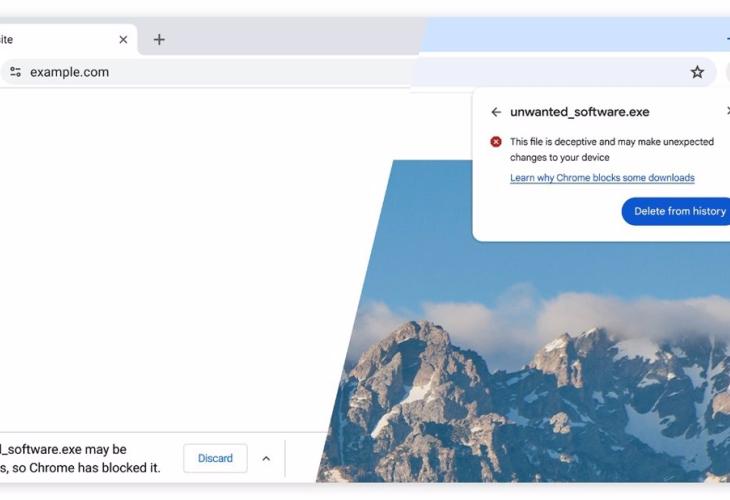The width and height of the screenshot is (730, 500).
Task: View site information for example.com
Action: click(15, 72)
